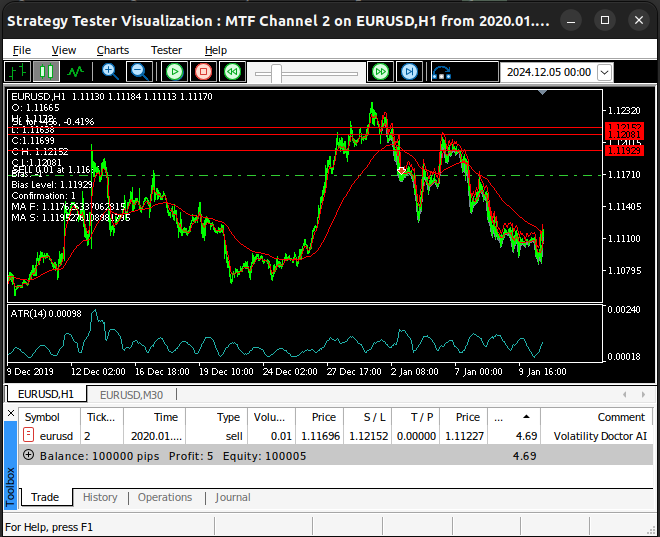Open the Operations tab in Toolbox

(x=165, y=497)
